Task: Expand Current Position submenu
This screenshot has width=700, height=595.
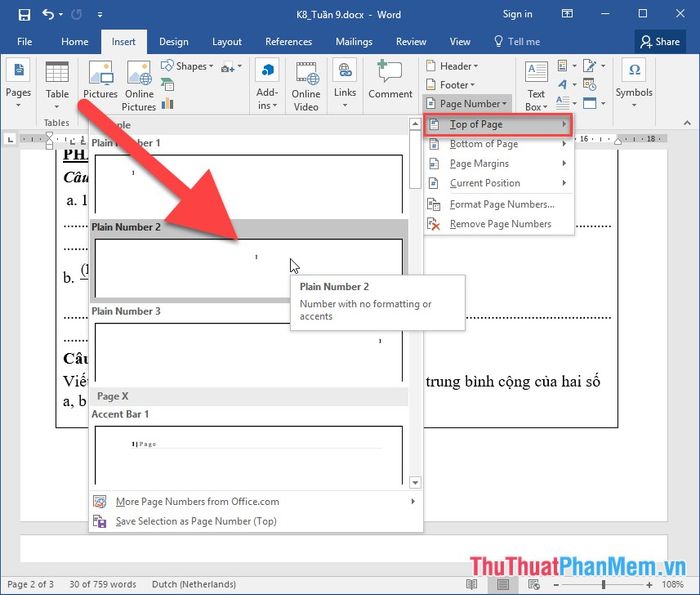Action: click(498, 183)
